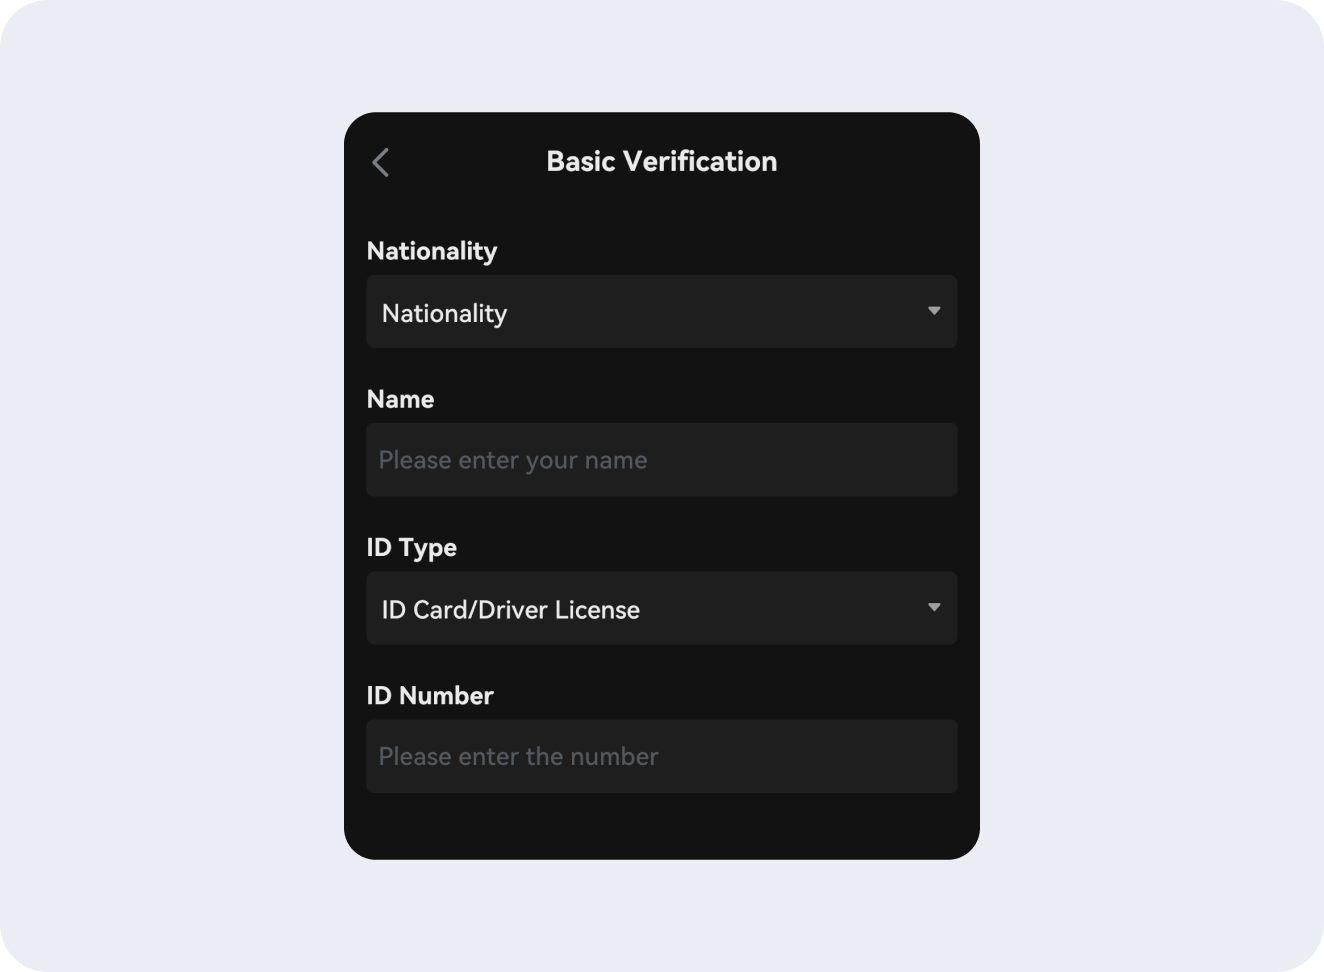Select the 'Please enter the number' placeholder text
The image size is (1324, 972).
518,756
